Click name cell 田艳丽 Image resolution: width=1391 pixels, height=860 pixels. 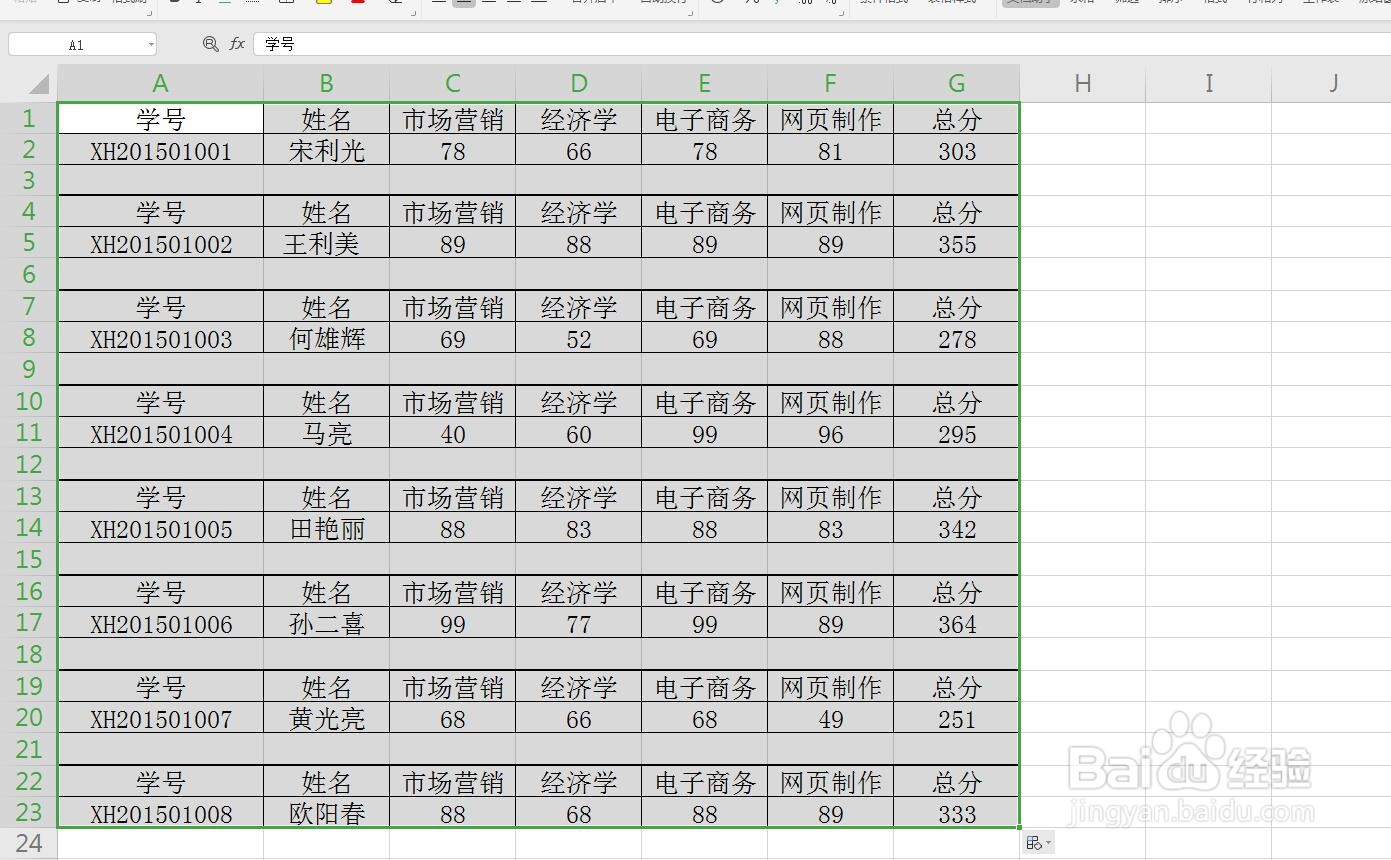(327, 529)
